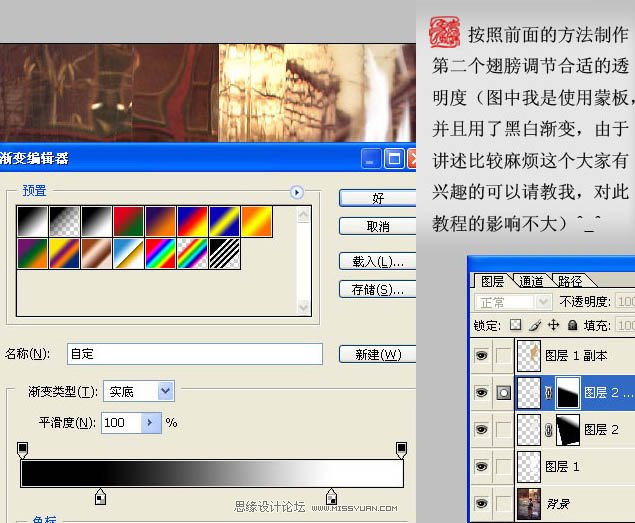Click the 填充 fill value field
Screen dimensions: 635x523
625,325
